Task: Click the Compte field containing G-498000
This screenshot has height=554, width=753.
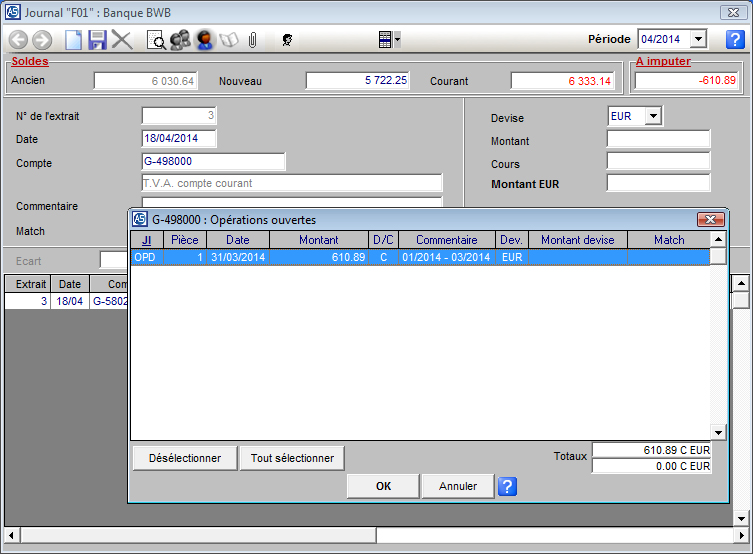Action: pyautogui.click(x=213, y=162)
